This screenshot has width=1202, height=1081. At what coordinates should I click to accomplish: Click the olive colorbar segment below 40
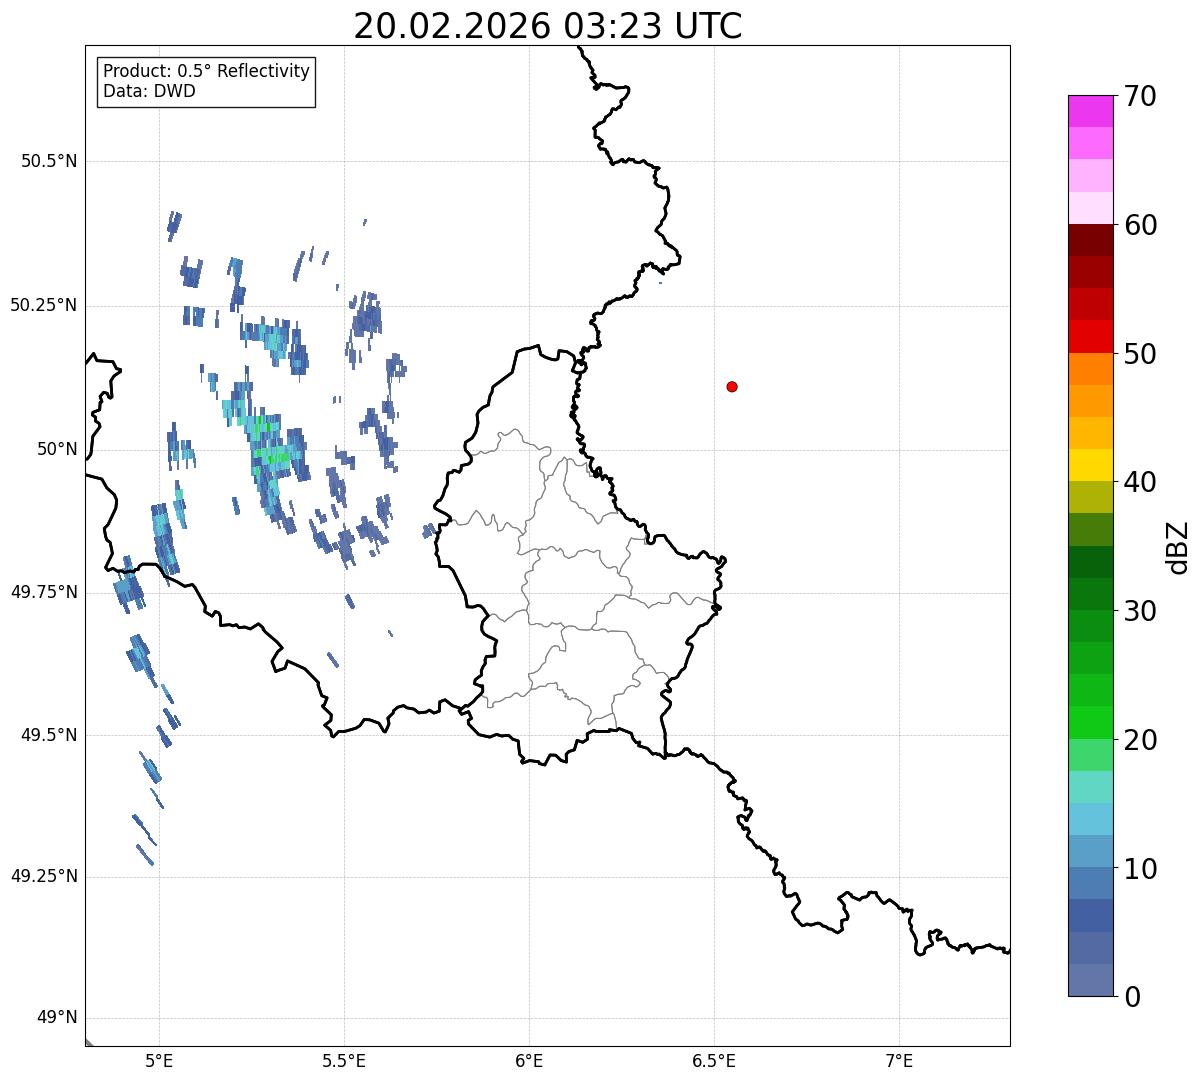coord(1090,497)
